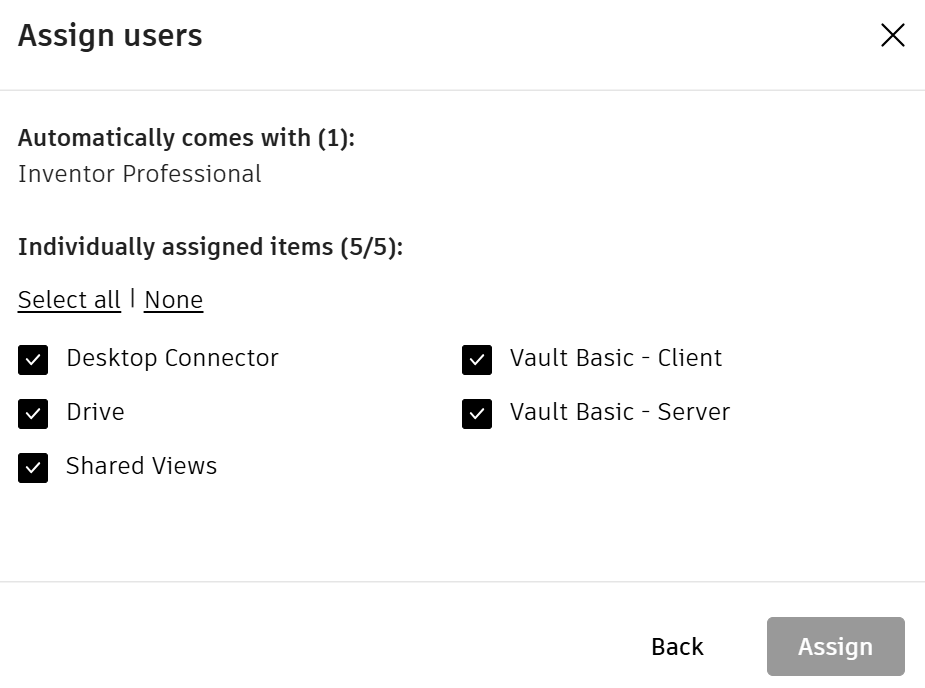Click the Automatically comes with heading
Viewport: 925px width, 688px height.
186,138
